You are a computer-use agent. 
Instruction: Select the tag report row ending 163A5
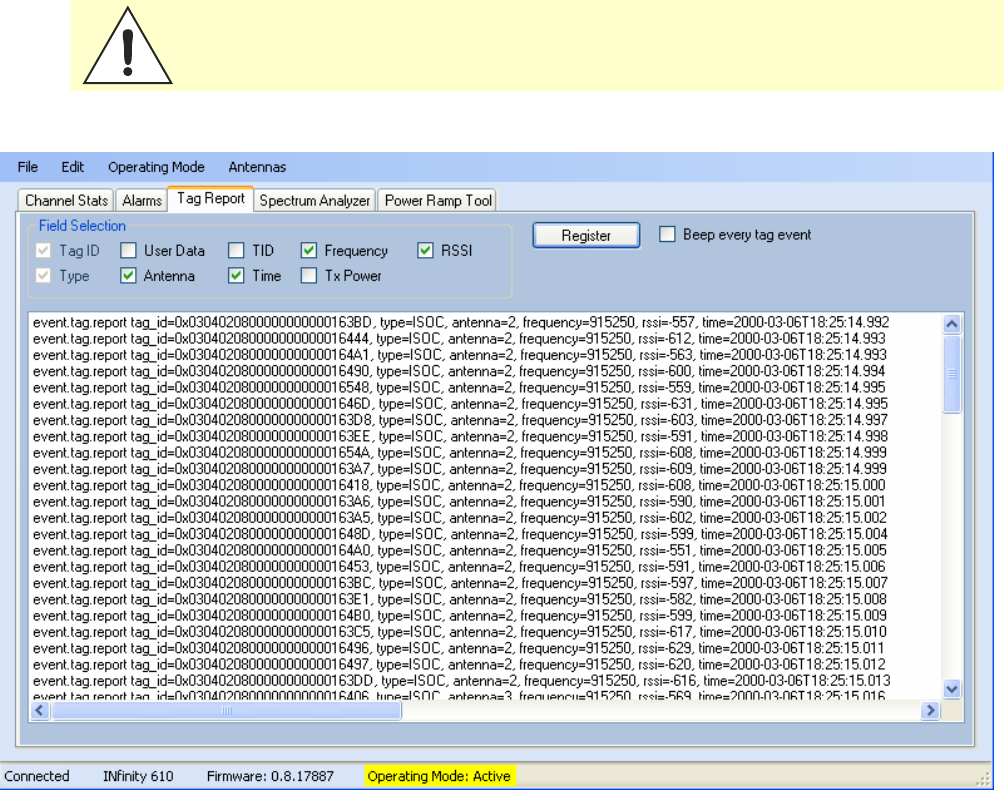460,518
